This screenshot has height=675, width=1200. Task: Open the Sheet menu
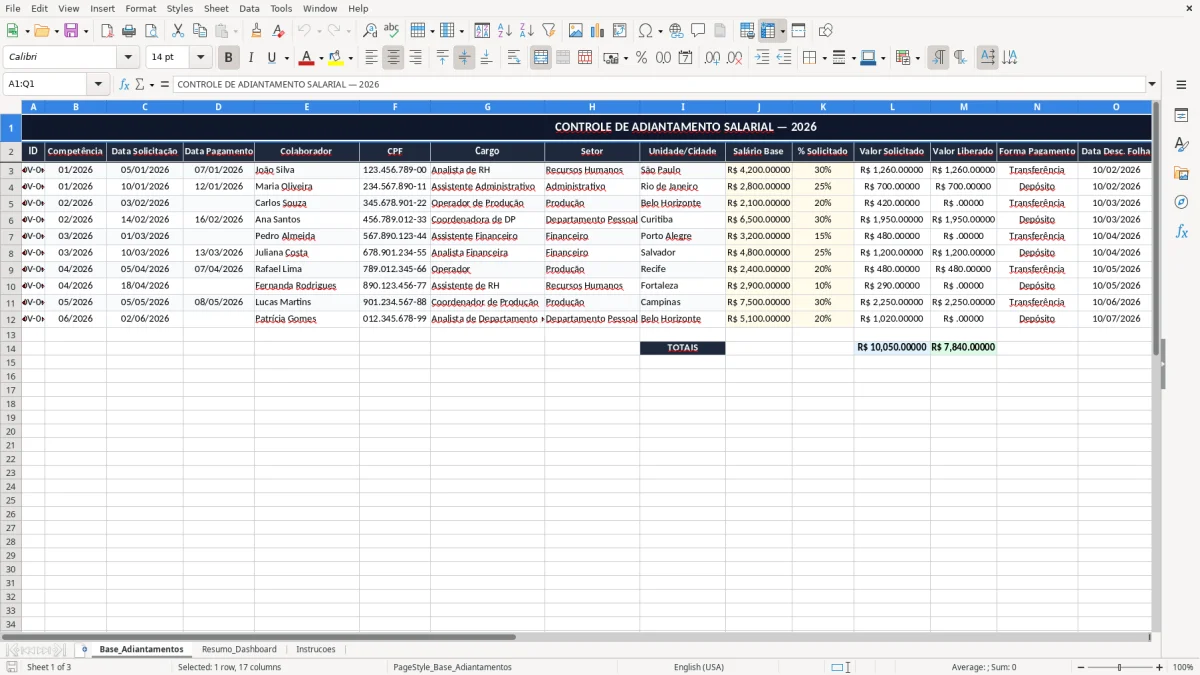point(216,8)
